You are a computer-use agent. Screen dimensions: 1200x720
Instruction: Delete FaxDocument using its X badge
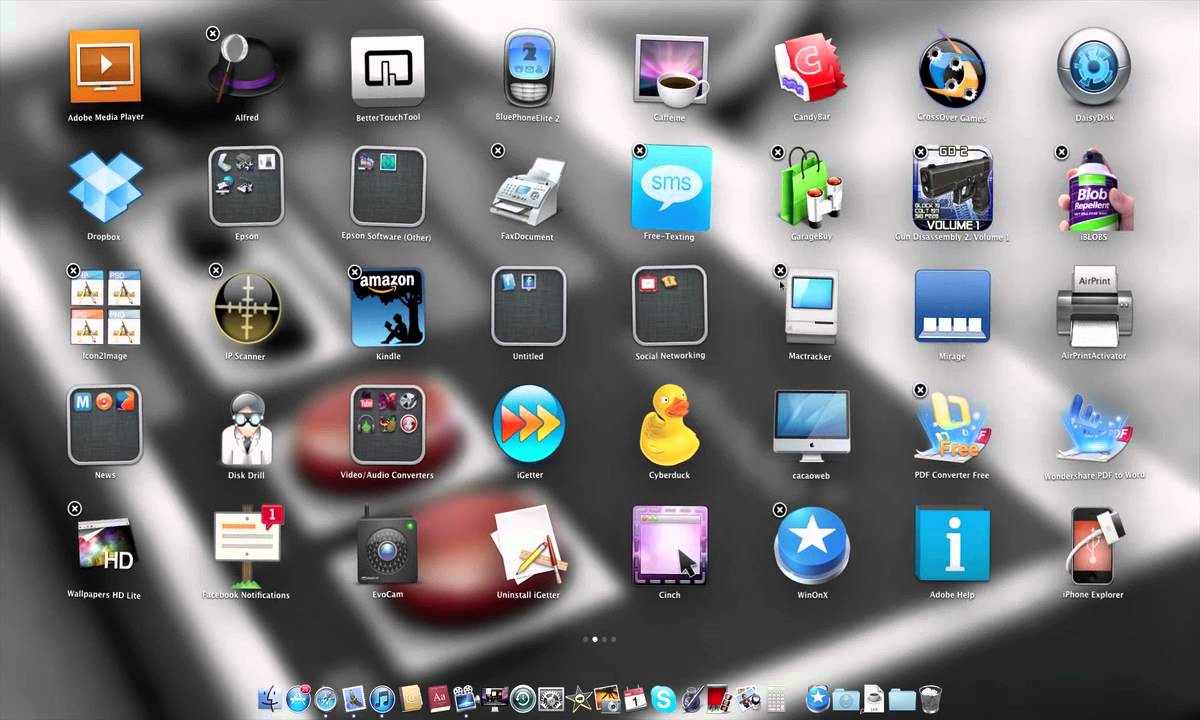pos(498,151)
